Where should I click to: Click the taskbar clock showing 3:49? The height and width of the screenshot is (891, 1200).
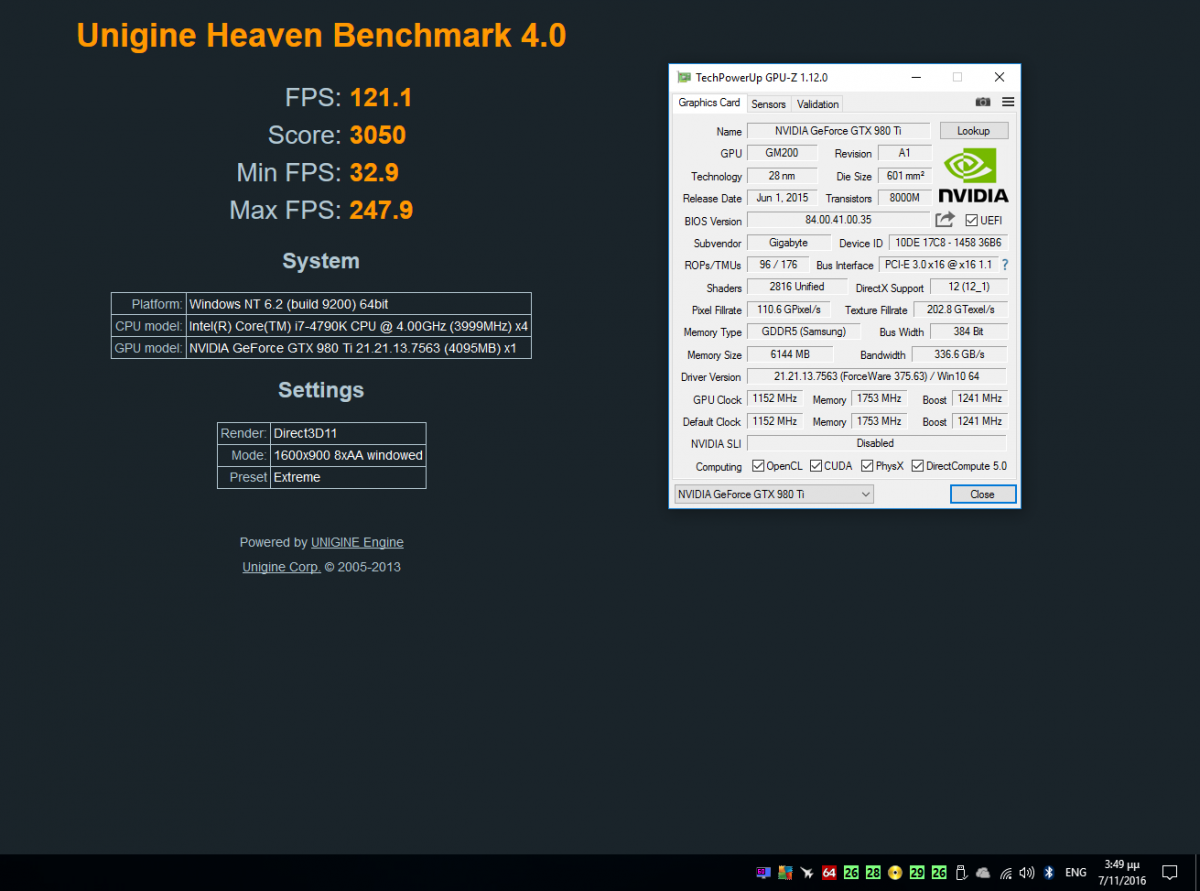pos(1124,872)
